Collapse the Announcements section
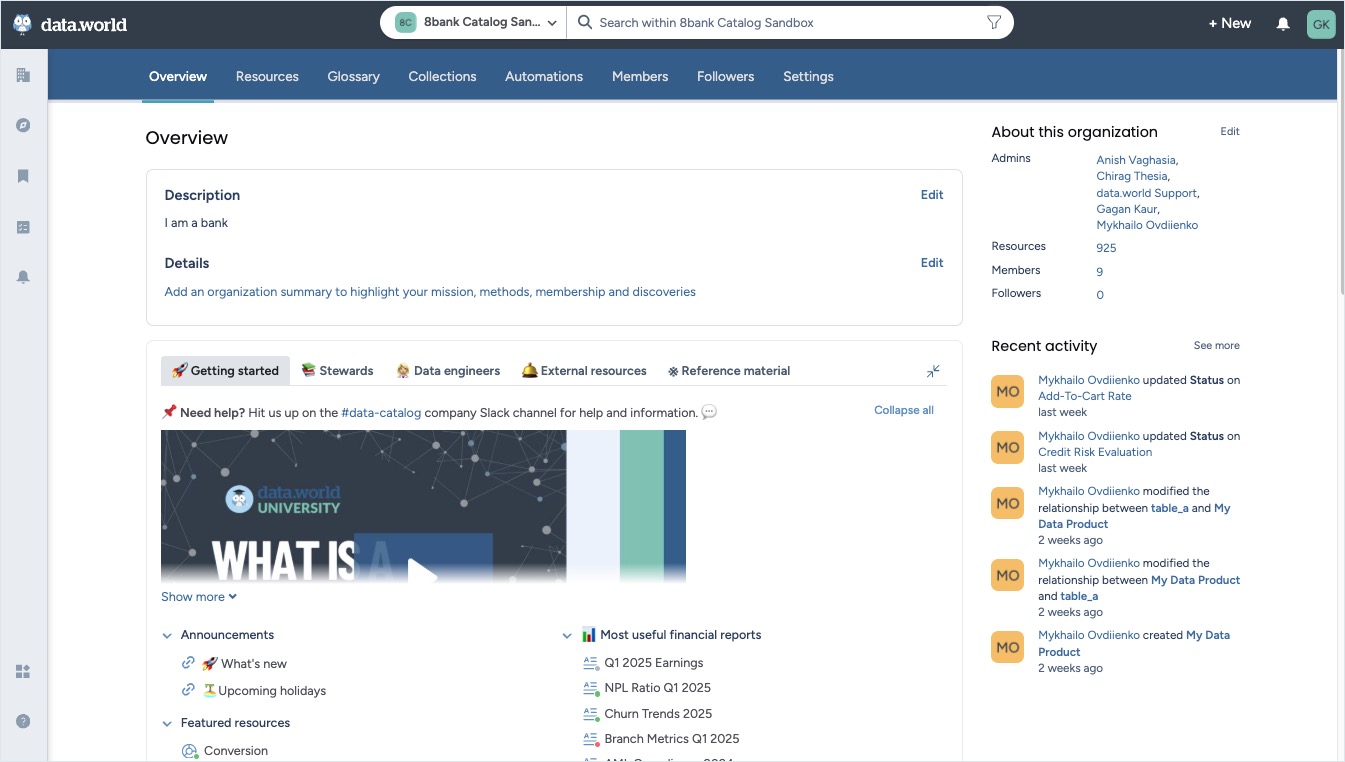 point(166,635)
